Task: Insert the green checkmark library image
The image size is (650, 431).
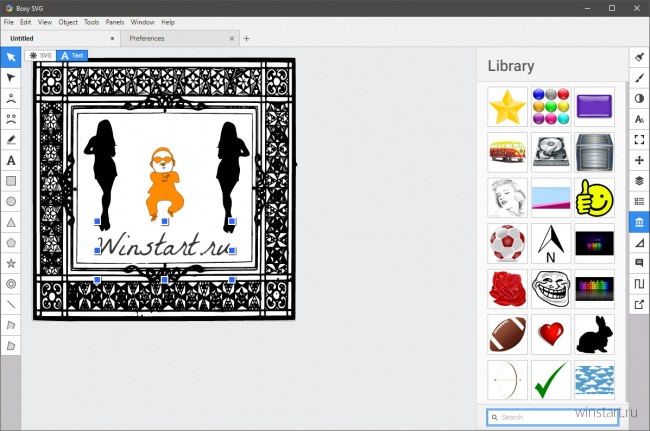Action: point(551,380)
